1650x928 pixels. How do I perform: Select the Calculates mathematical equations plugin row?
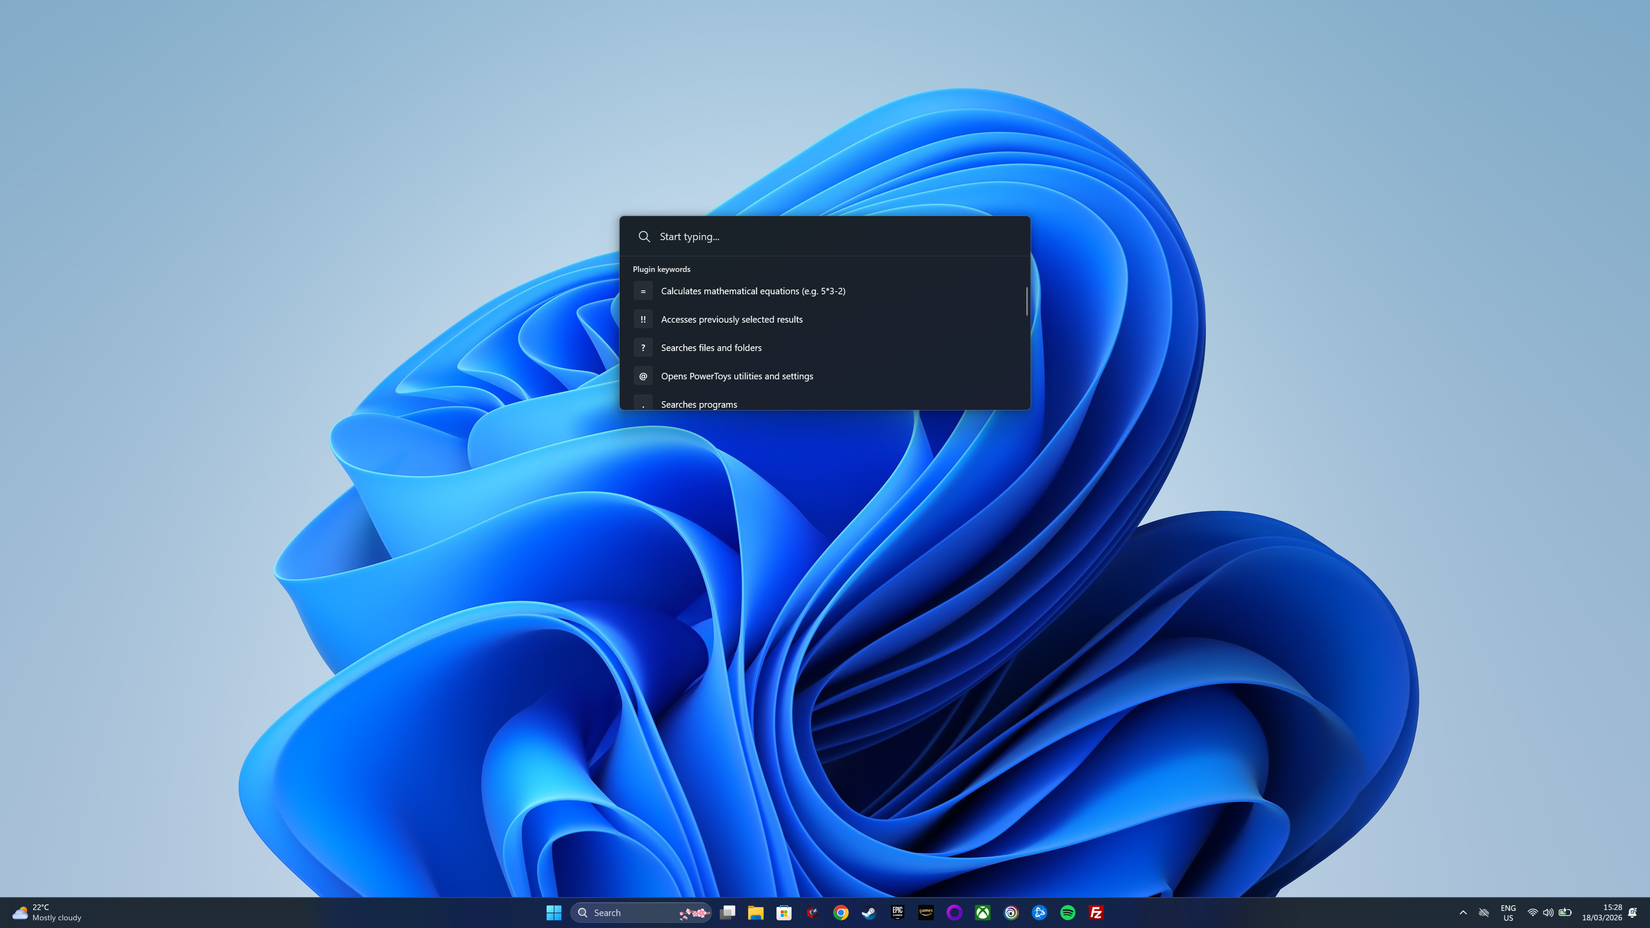pyautogui.click(x=824, y=291)
